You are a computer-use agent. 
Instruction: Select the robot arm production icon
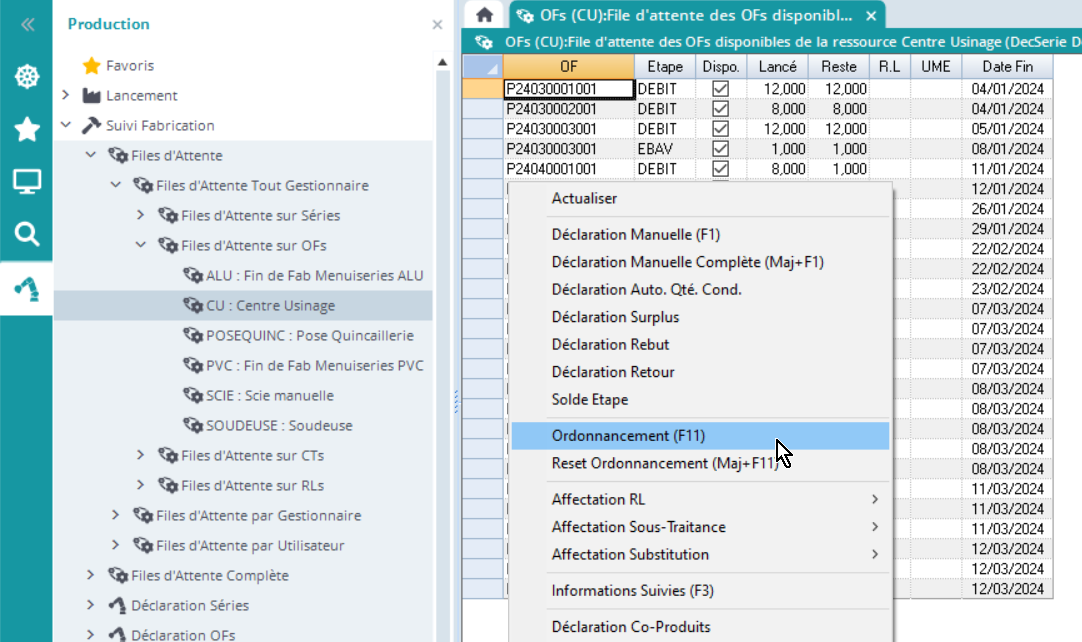click(x=26, y=288)
